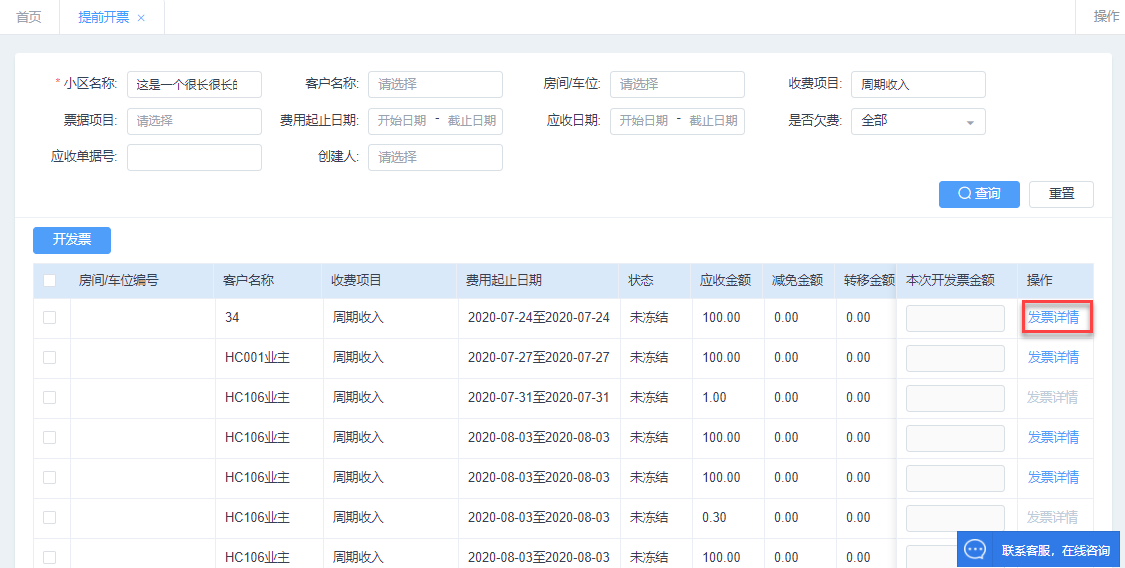This screenshot has width=1125, height=568.
Task: Click the HC001业主 name cell
Action: (x=257, y=357)
